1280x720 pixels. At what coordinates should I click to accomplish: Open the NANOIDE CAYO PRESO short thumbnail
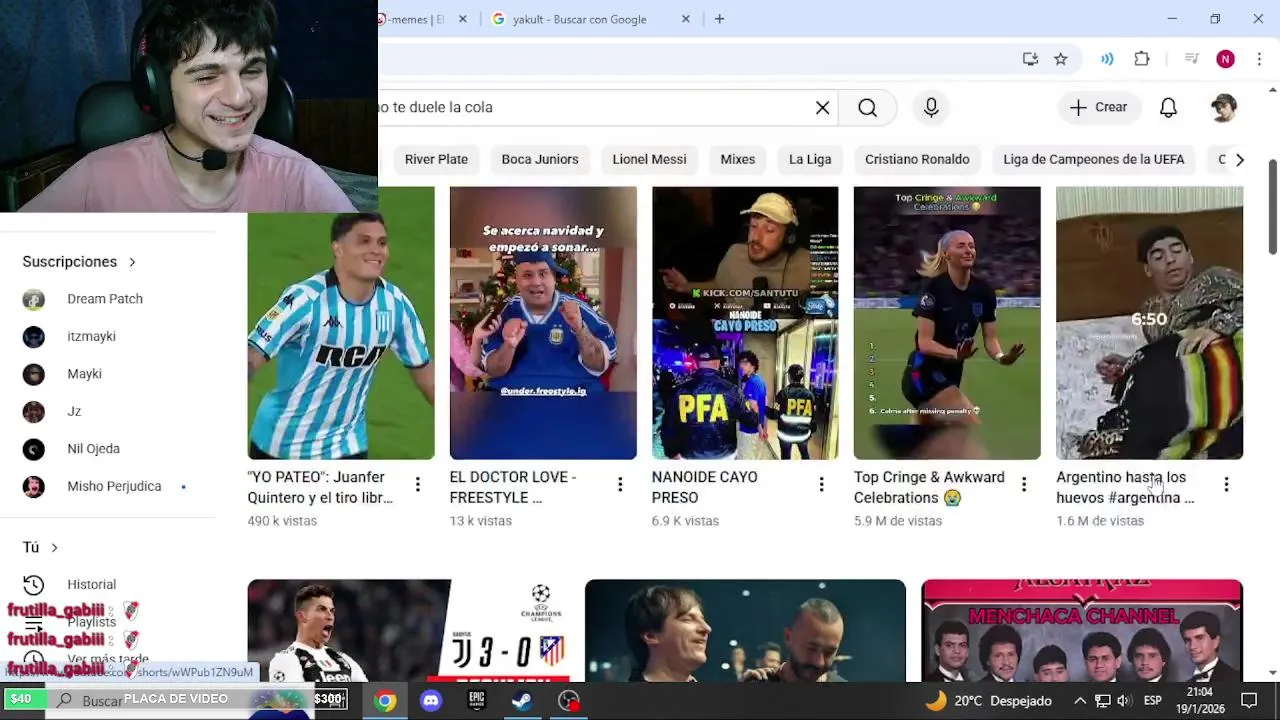click(745, 323)
